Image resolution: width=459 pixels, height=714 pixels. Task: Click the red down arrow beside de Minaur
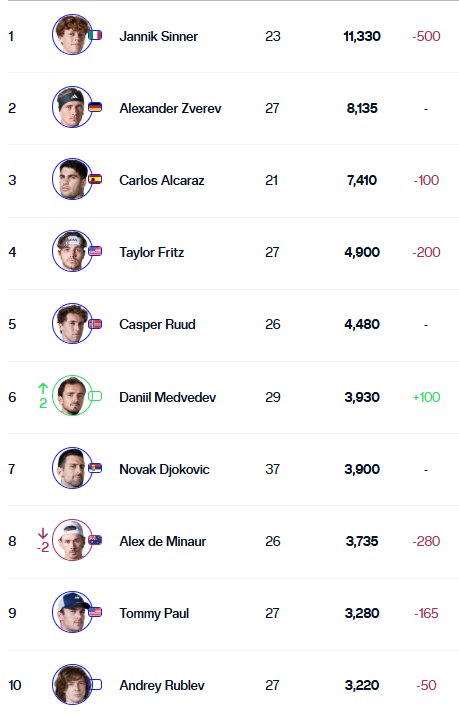43,533
